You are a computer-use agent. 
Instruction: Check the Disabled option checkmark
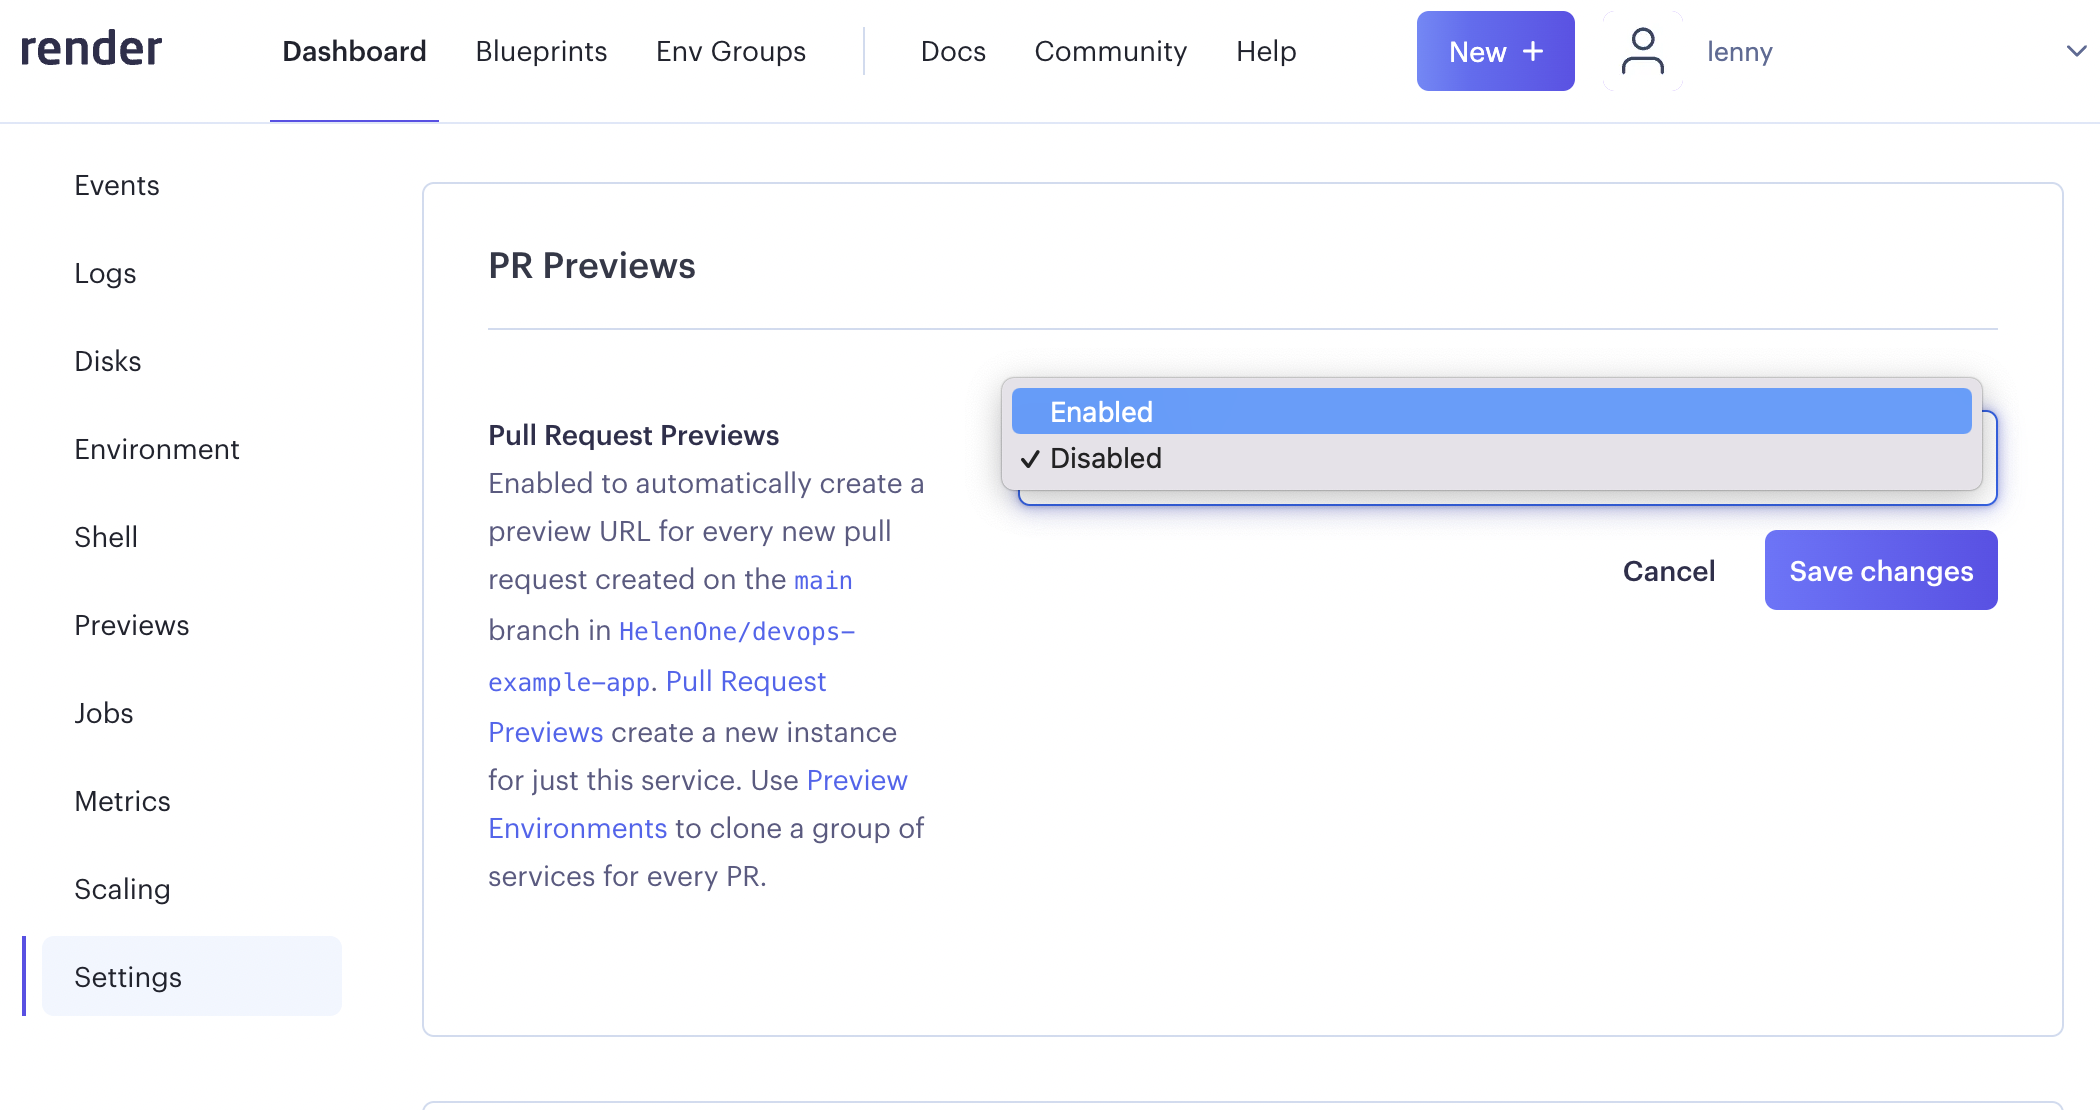click(1031, 458)
